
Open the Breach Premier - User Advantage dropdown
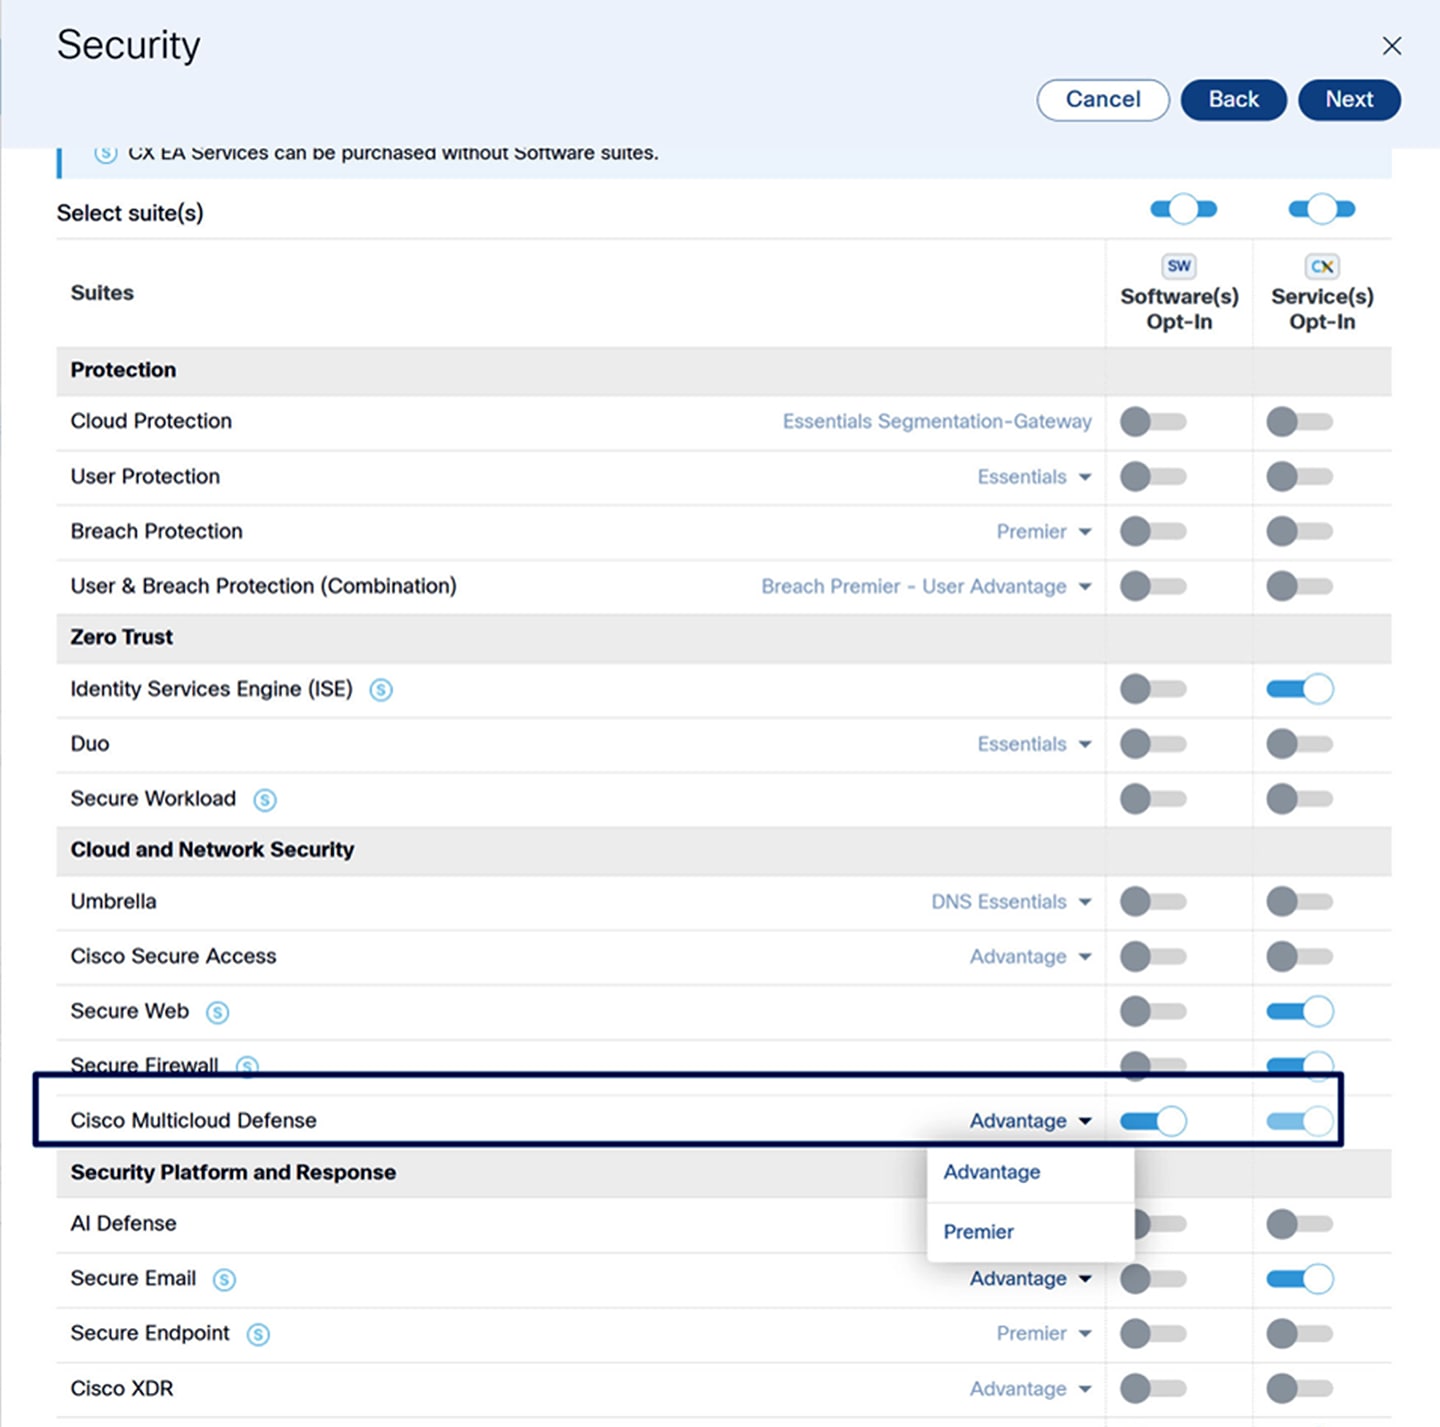926,587
